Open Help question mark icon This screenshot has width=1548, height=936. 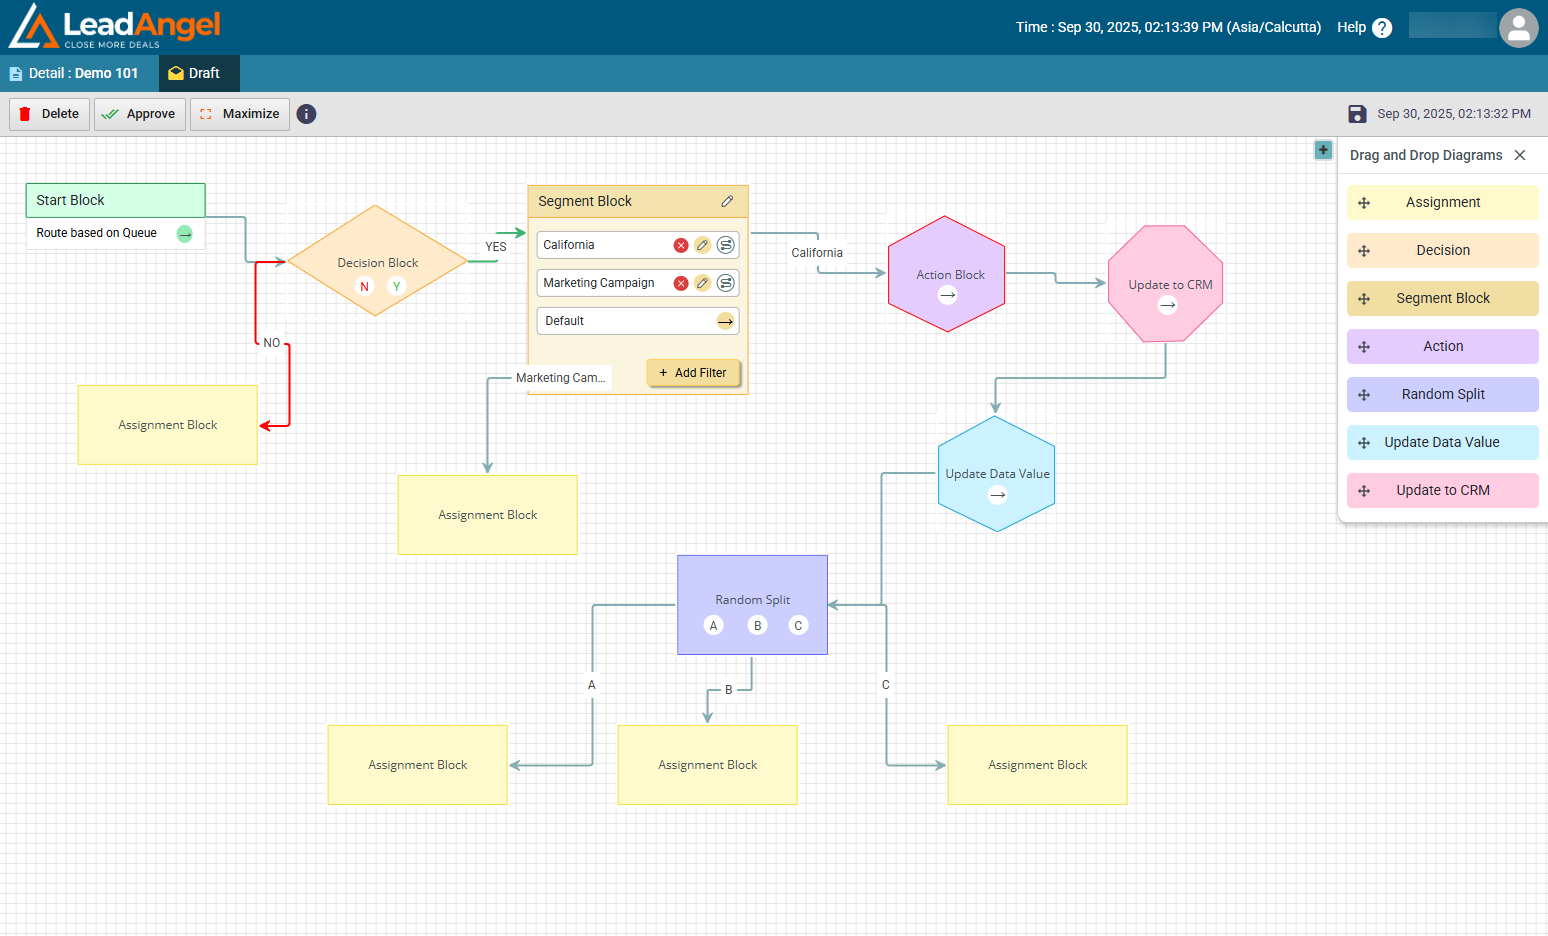pos(1382,28)
